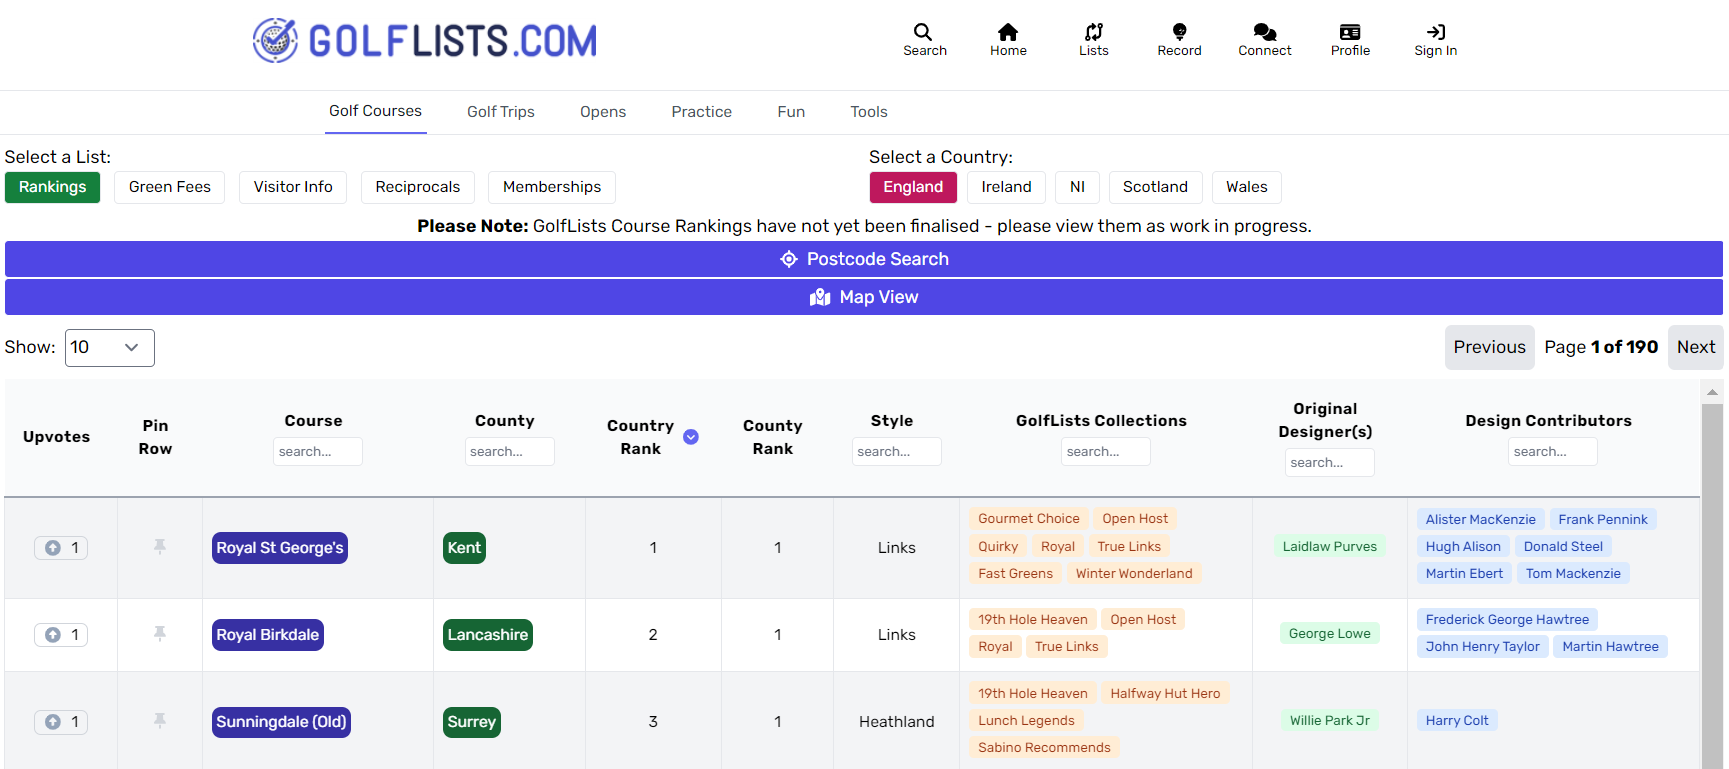Viewport: 1729px width, 769px height.
Task: Click the Next page button
Action: click(1696, 347)
